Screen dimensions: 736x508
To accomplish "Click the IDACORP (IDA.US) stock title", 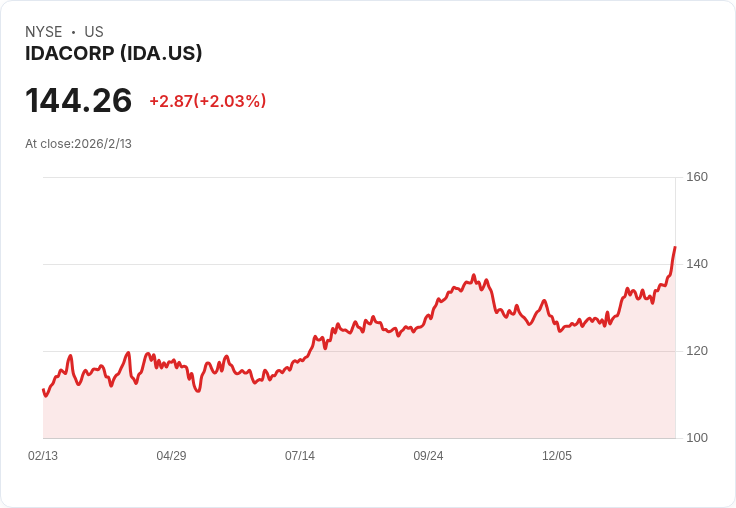I will [x=114, y=54].
